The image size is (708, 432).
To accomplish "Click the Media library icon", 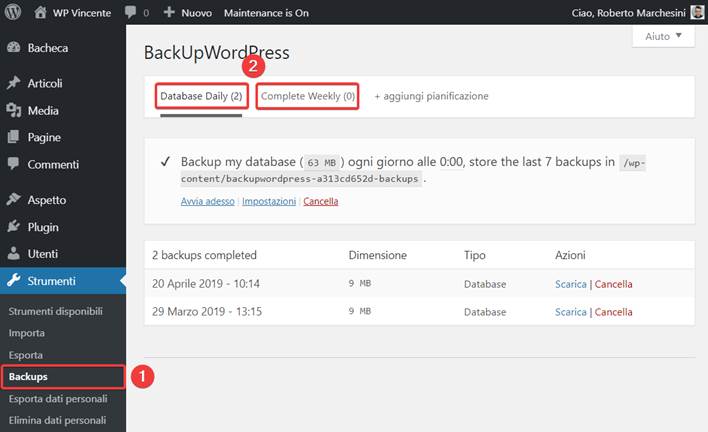I will coord(14,110).
